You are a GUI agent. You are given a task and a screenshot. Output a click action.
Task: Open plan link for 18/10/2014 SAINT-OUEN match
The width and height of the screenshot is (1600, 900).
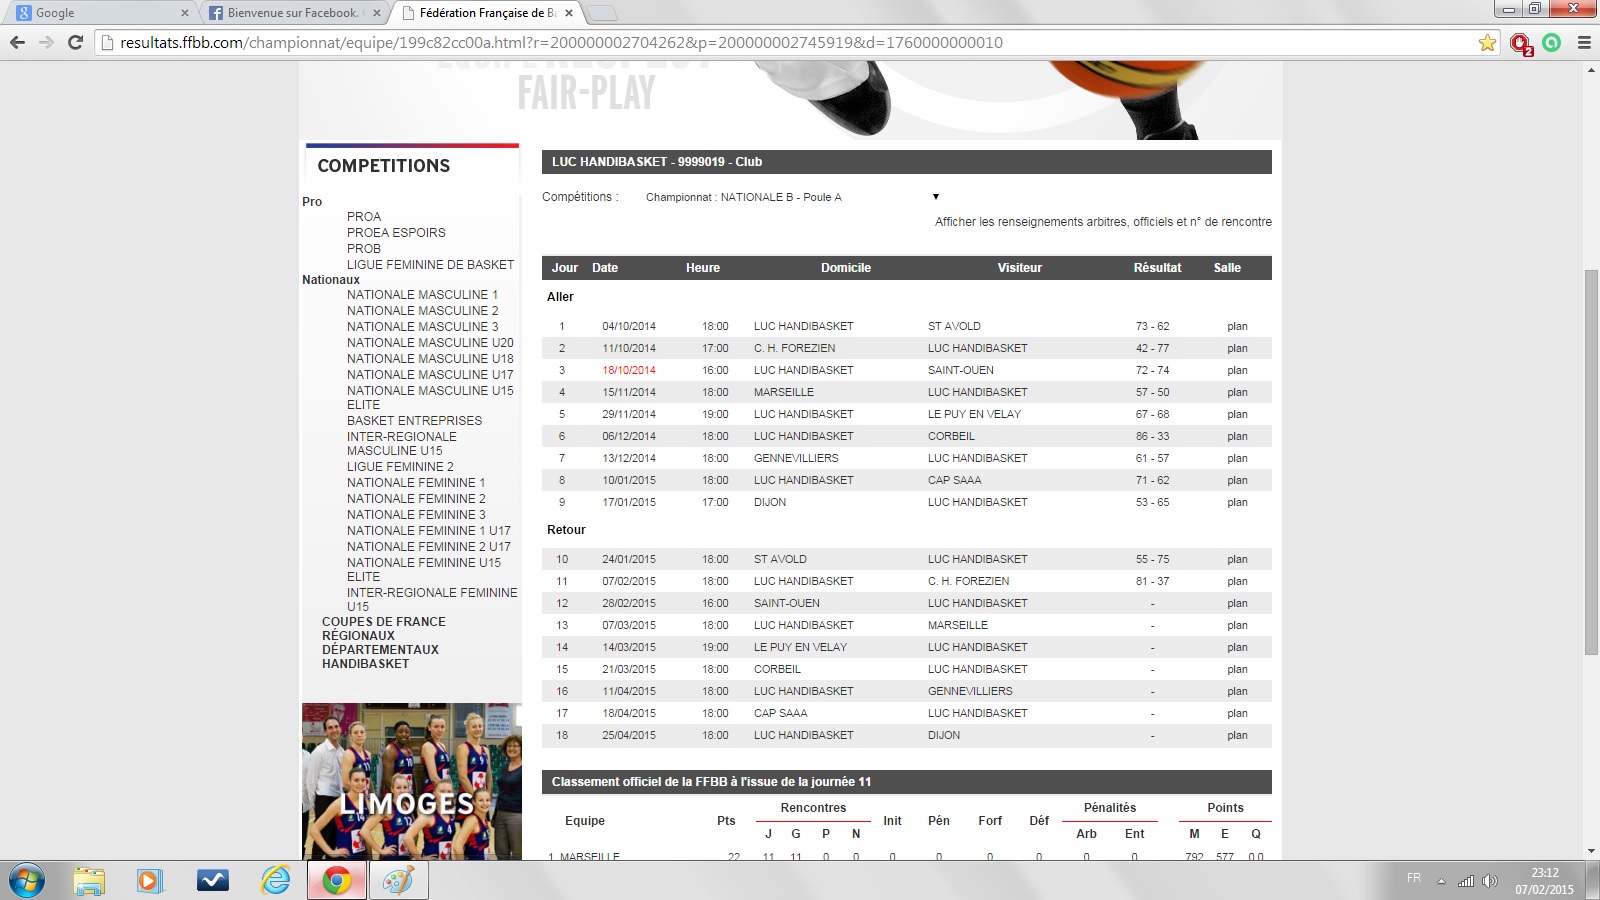point(1237,371)
